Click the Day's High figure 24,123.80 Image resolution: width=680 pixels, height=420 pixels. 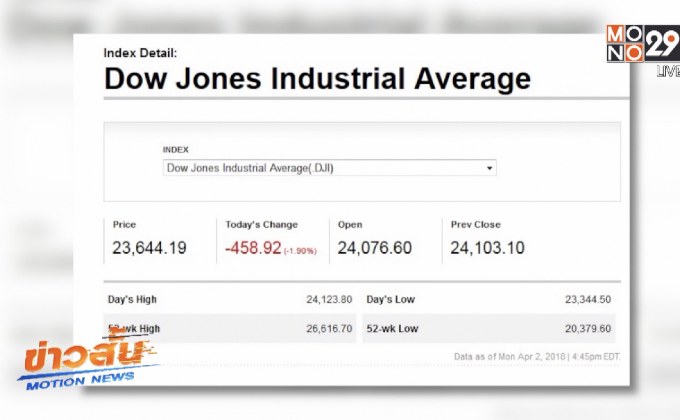[329, 299]
